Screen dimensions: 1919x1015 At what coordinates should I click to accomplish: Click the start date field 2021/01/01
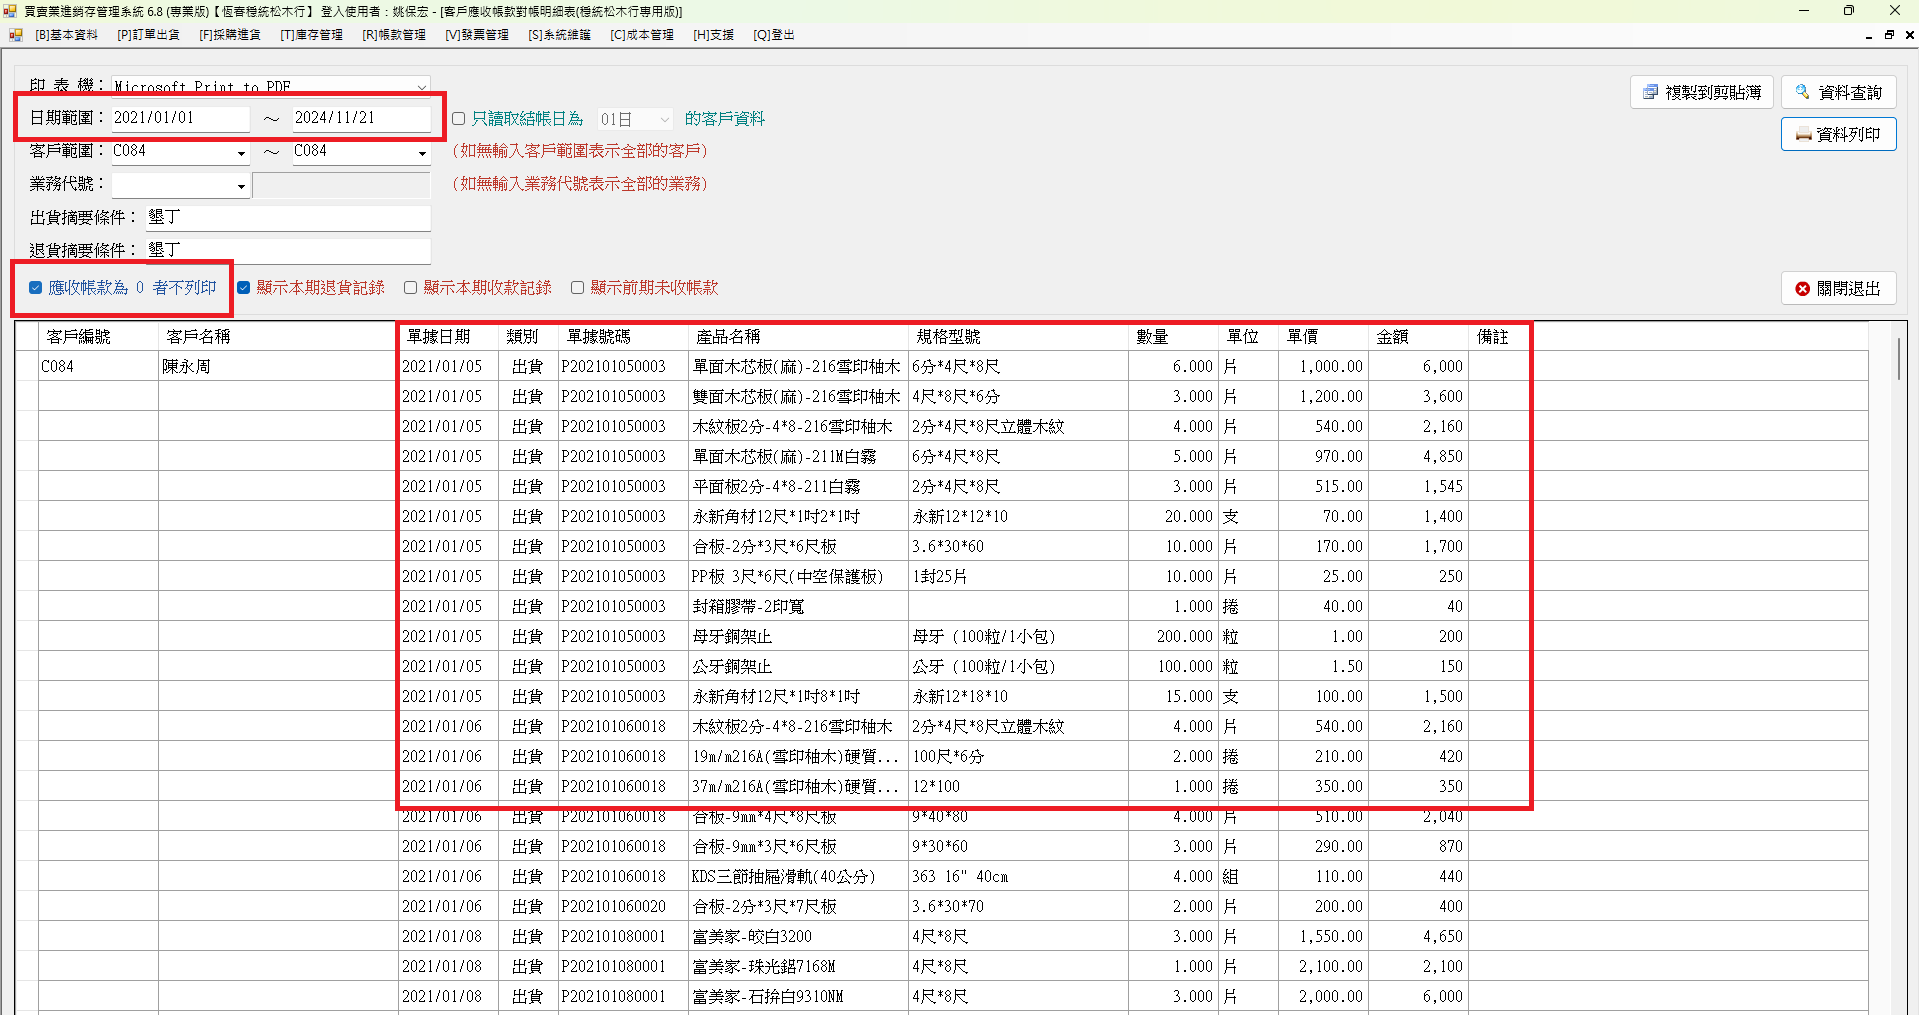[180, 118]
